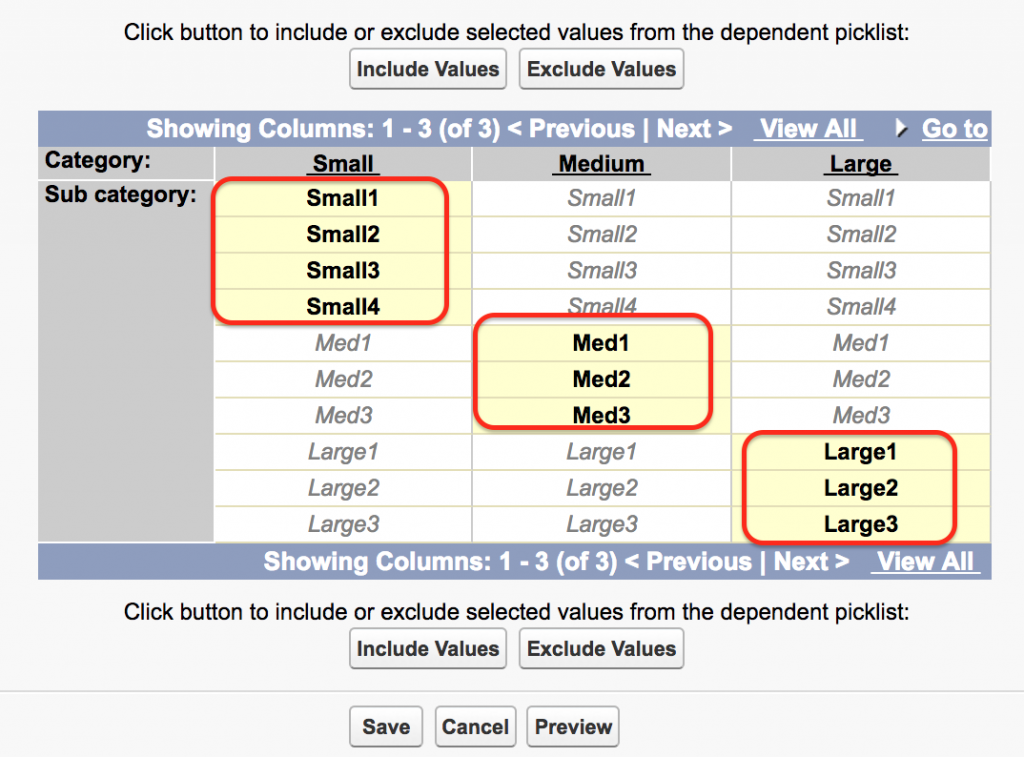Select Med3 in the Medium column
Viewport: 1024px width, 757px height.
click(601, 415)
